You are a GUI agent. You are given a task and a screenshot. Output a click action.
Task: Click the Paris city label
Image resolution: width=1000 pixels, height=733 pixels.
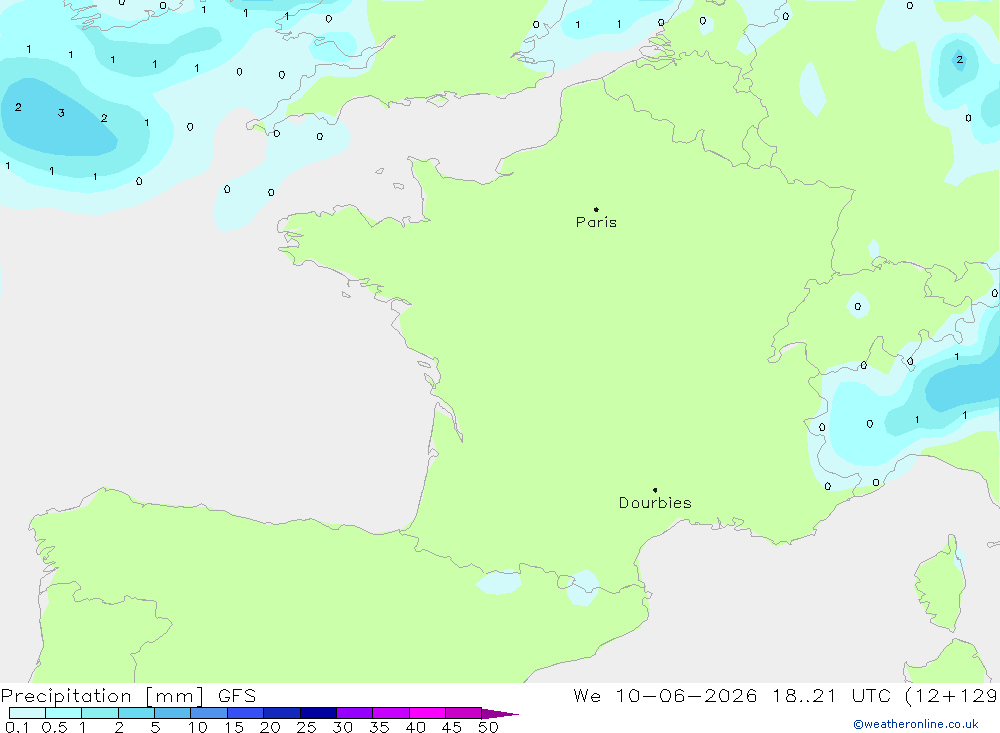click(596, 222)
